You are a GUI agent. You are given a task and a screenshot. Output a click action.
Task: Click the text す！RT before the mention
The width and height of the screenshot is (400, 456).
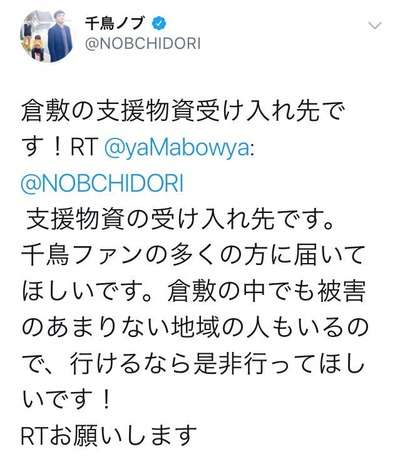coord(59,148)
